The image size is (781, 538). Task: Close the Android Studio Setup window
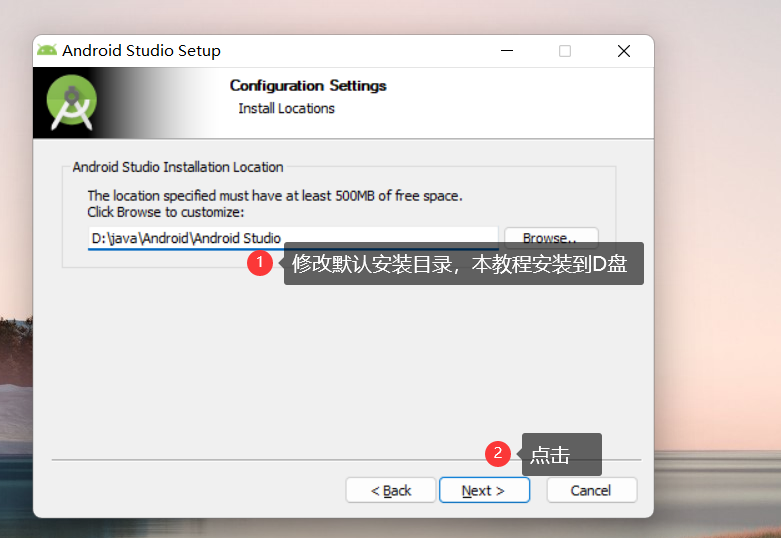tap(624, 51)
